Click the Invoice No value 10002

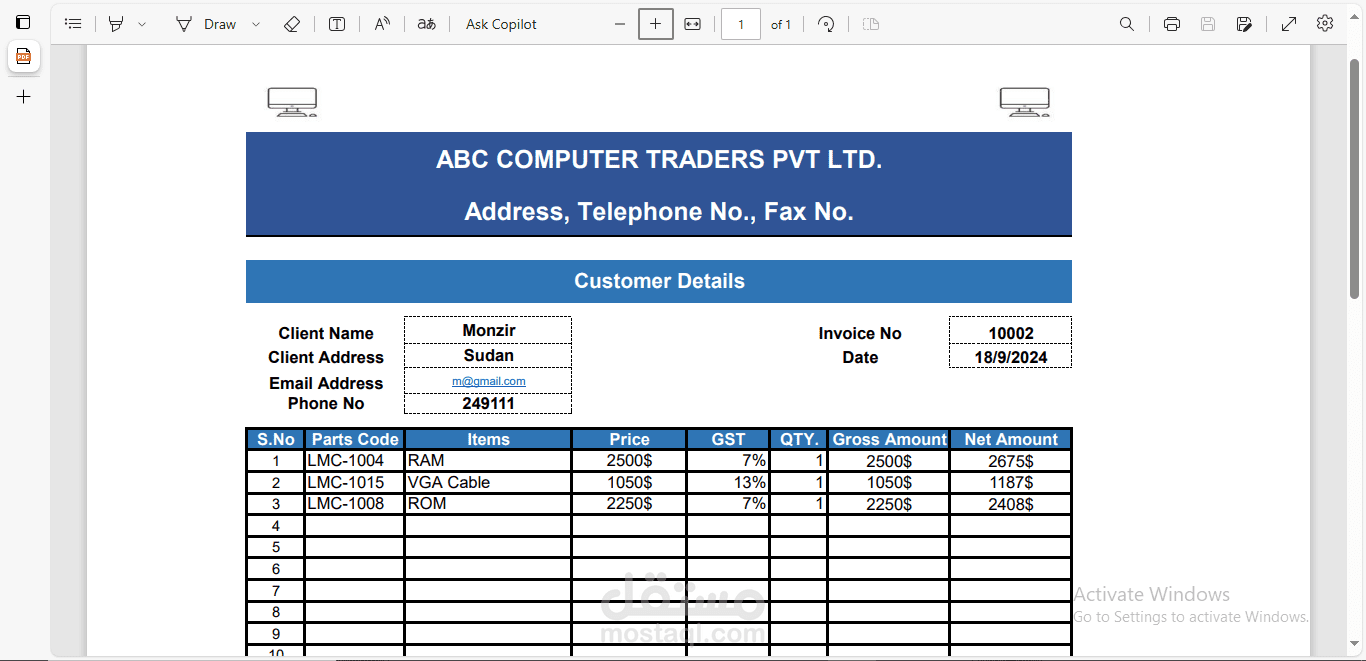1011,333
